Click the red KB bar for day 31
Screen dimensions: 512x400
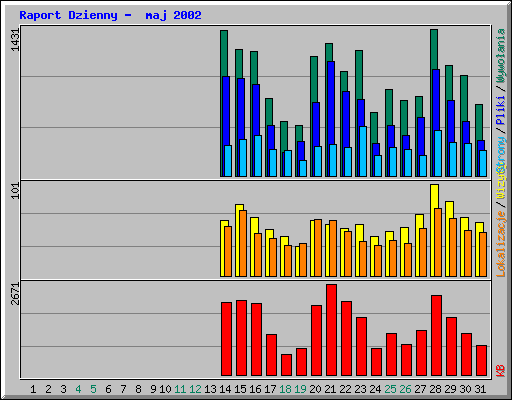(x=481, y=361)
